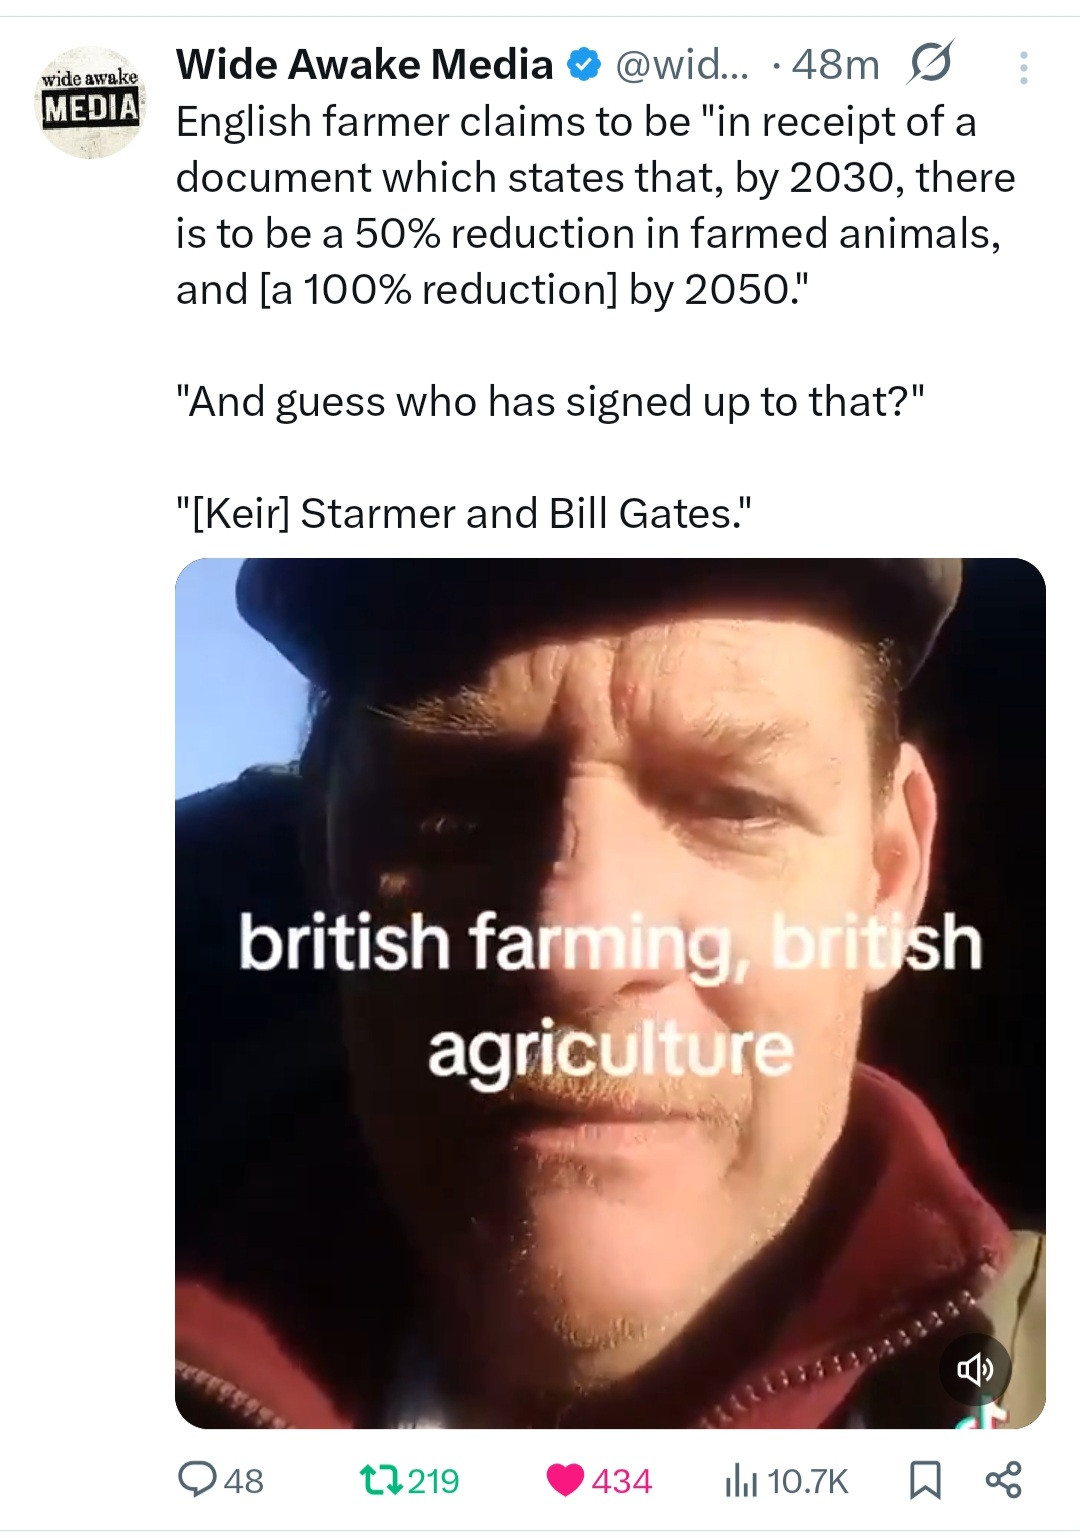View analytics via the bar chart icon
This screenshot has height=1538, width=1080.
739,1480
